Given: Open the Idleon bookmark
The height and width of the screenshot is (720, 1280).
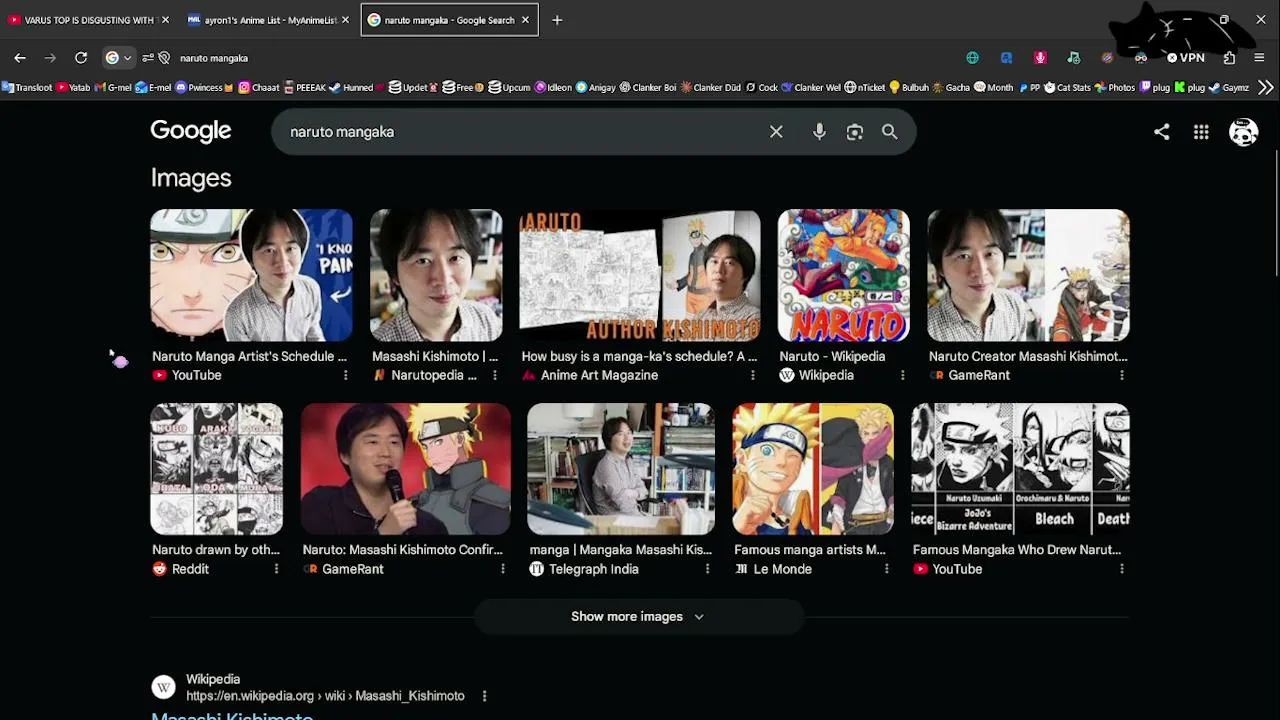Looking at the screenshot, I should coord(553,88).
